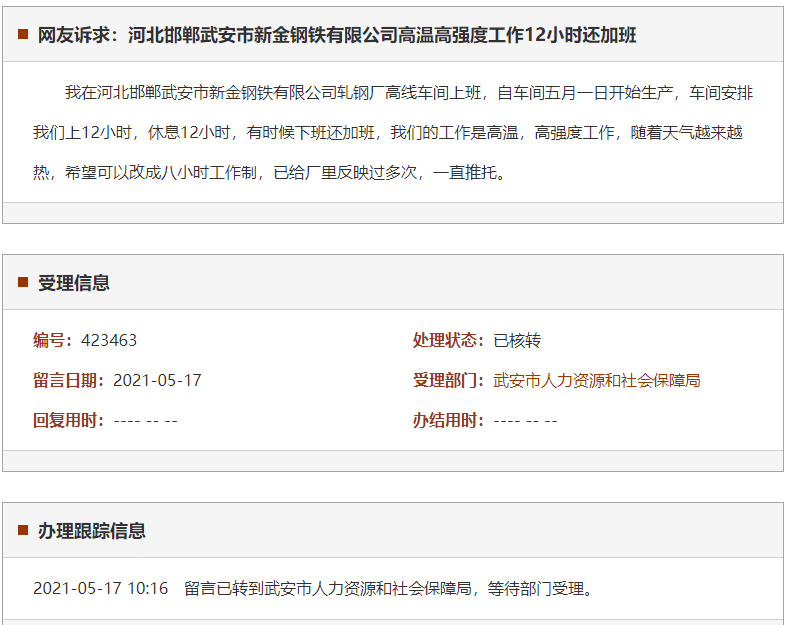The image size is (786, 625).
Task: Click the 处理状态 label
Action: [448, 340]
